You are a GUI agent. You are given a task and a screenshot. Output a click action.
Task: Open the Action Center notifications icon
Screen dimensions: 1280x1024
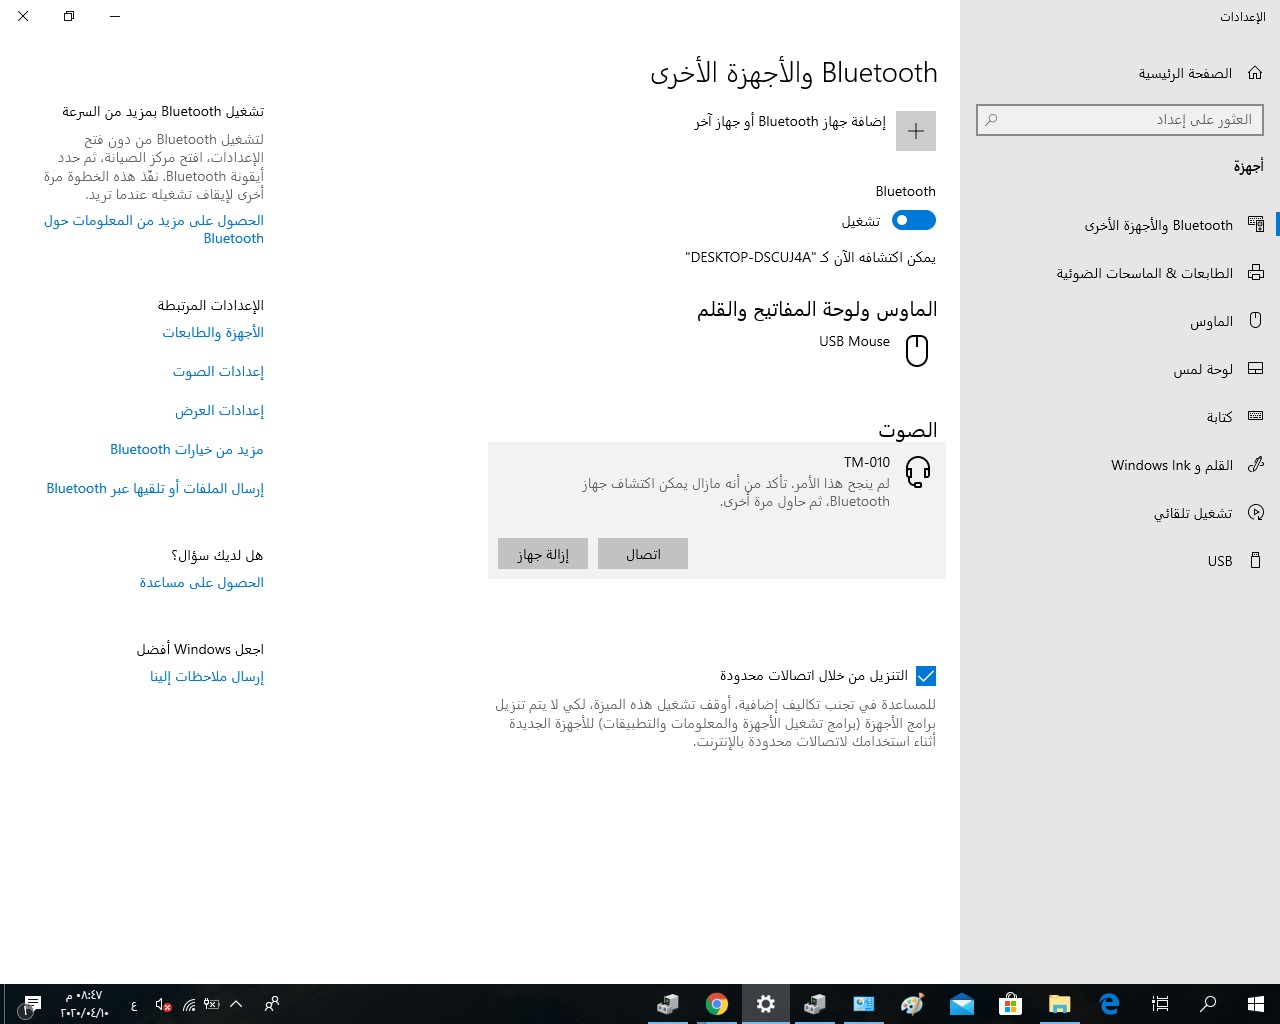coord(32,1004)
